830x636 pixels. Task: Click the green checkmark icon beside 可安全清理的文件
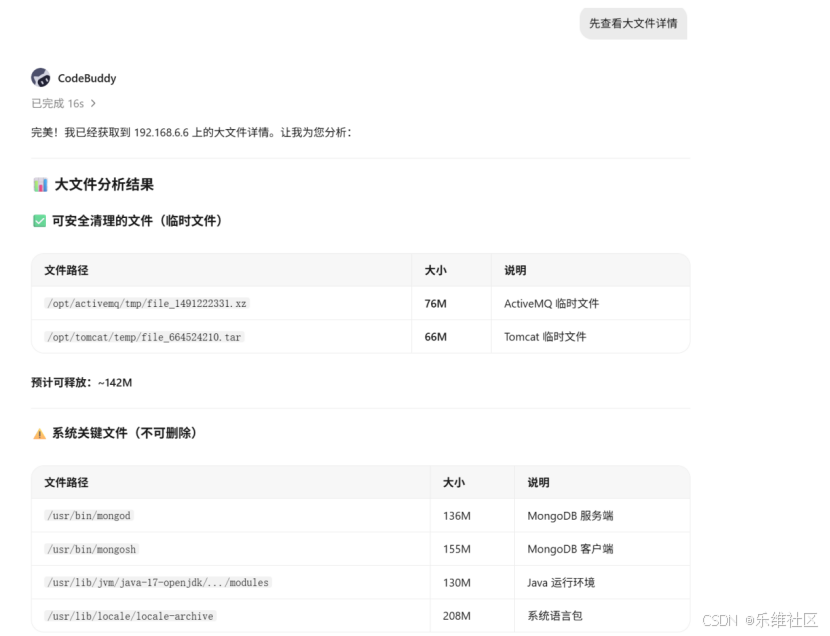point(40,221)
